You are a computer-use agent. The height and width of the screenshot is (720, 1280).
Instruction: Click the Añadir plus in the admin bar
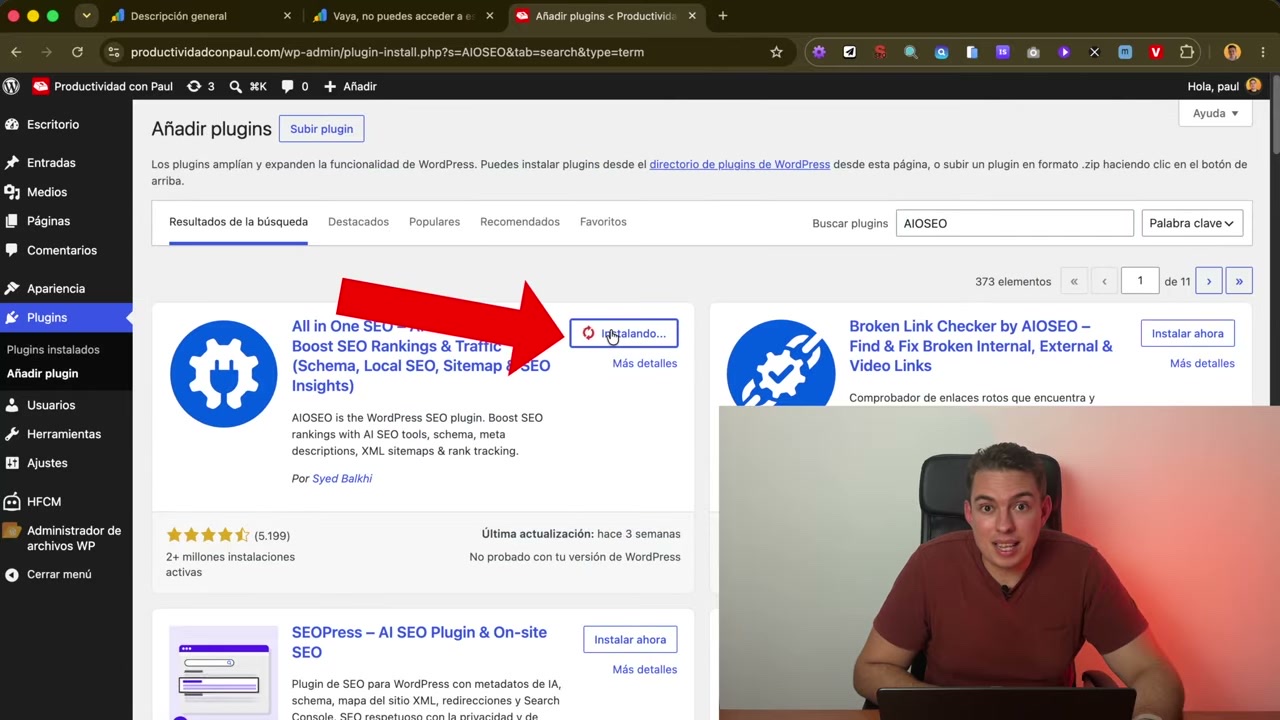click(x=350, y=86)
